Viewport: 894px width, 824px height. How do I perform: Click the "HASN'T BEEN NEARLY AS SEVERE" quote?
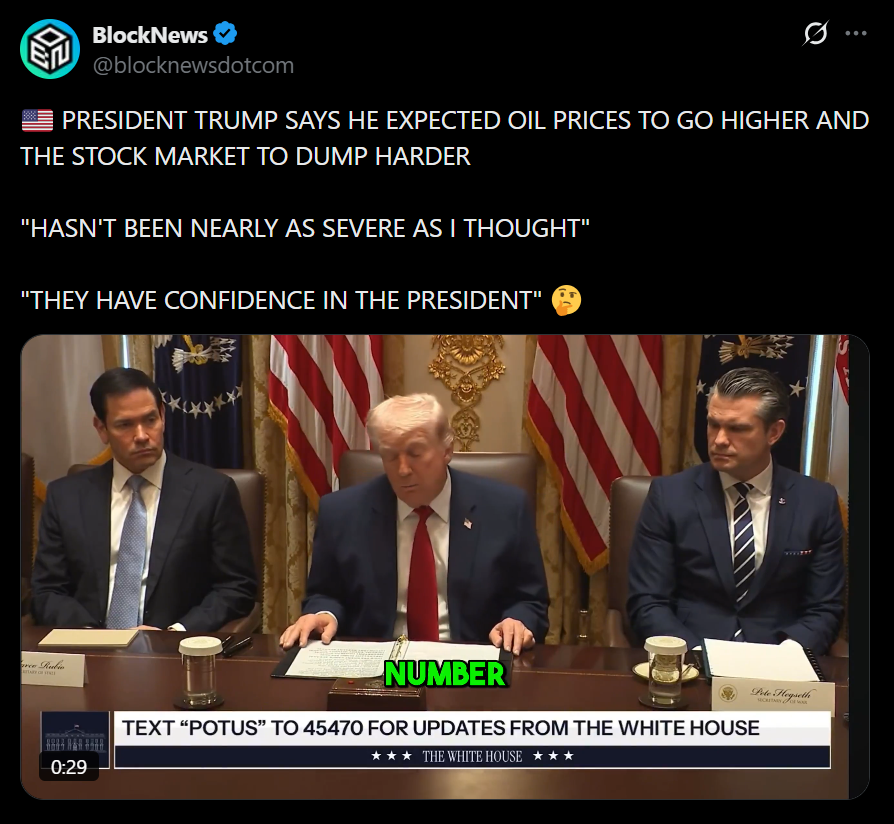coord(305,228)
